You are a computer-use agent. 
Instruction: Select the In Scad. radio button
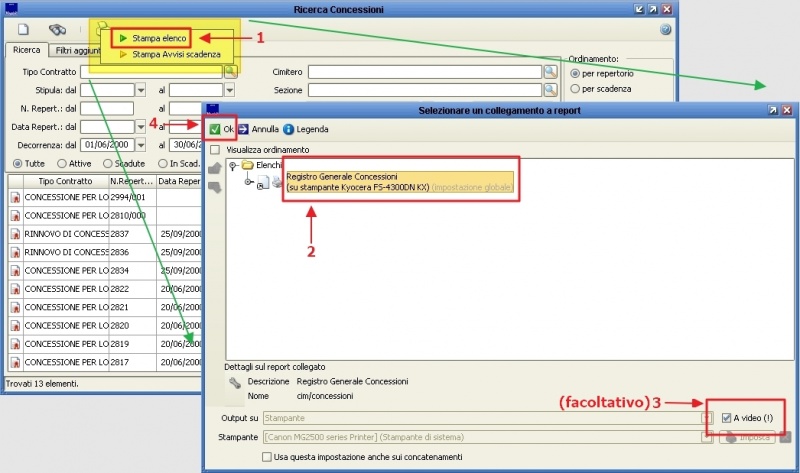tap(163, 164)
